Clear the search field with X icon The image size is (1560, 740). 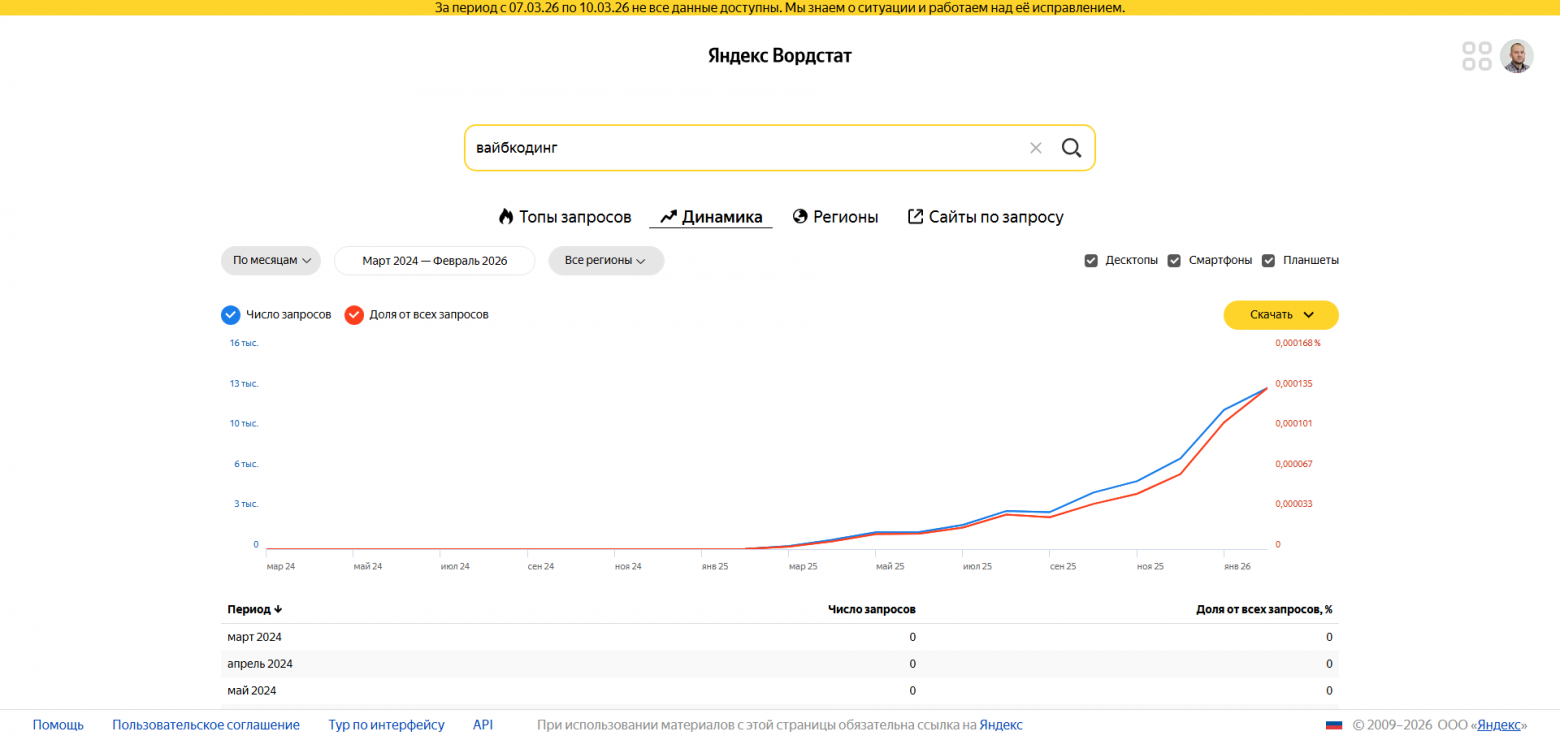tap(1036, 148)
